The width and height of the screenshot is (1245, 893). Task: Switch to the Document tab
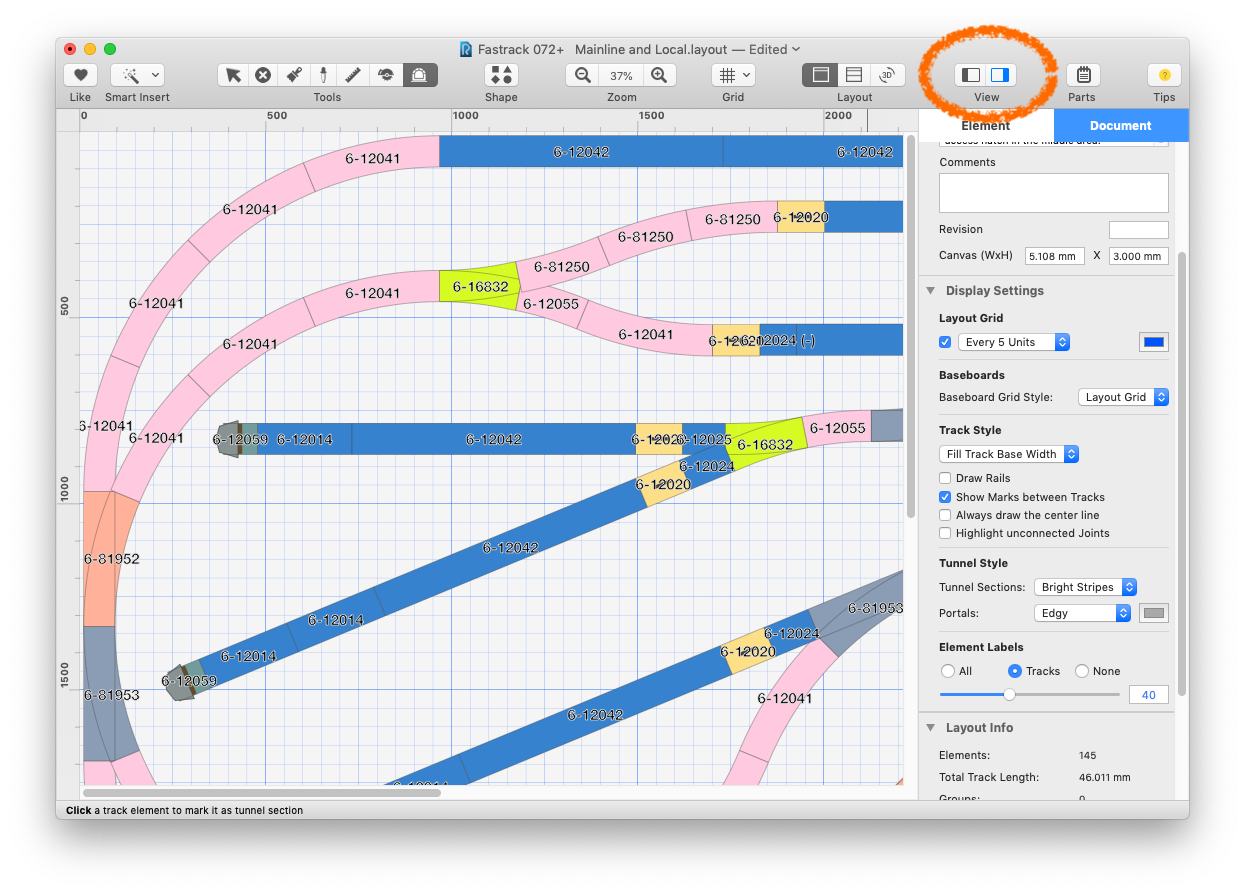pos(1121,126)
